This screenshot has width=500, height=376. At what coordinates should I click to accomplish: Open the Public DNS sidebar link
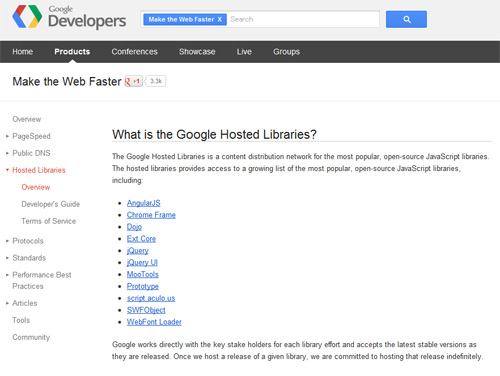(x=31, y=153)
